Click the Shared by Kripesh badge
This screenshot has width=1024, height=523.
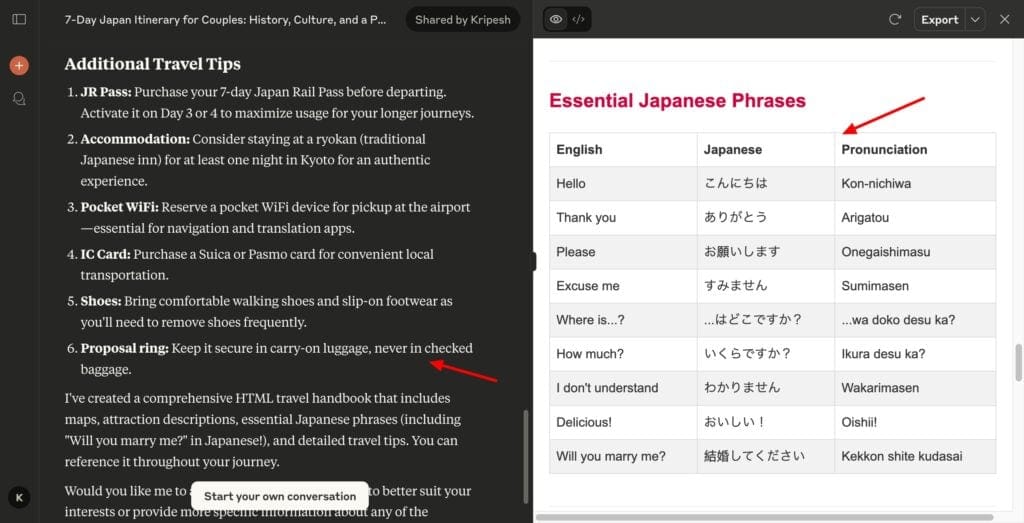pos(462,20)
